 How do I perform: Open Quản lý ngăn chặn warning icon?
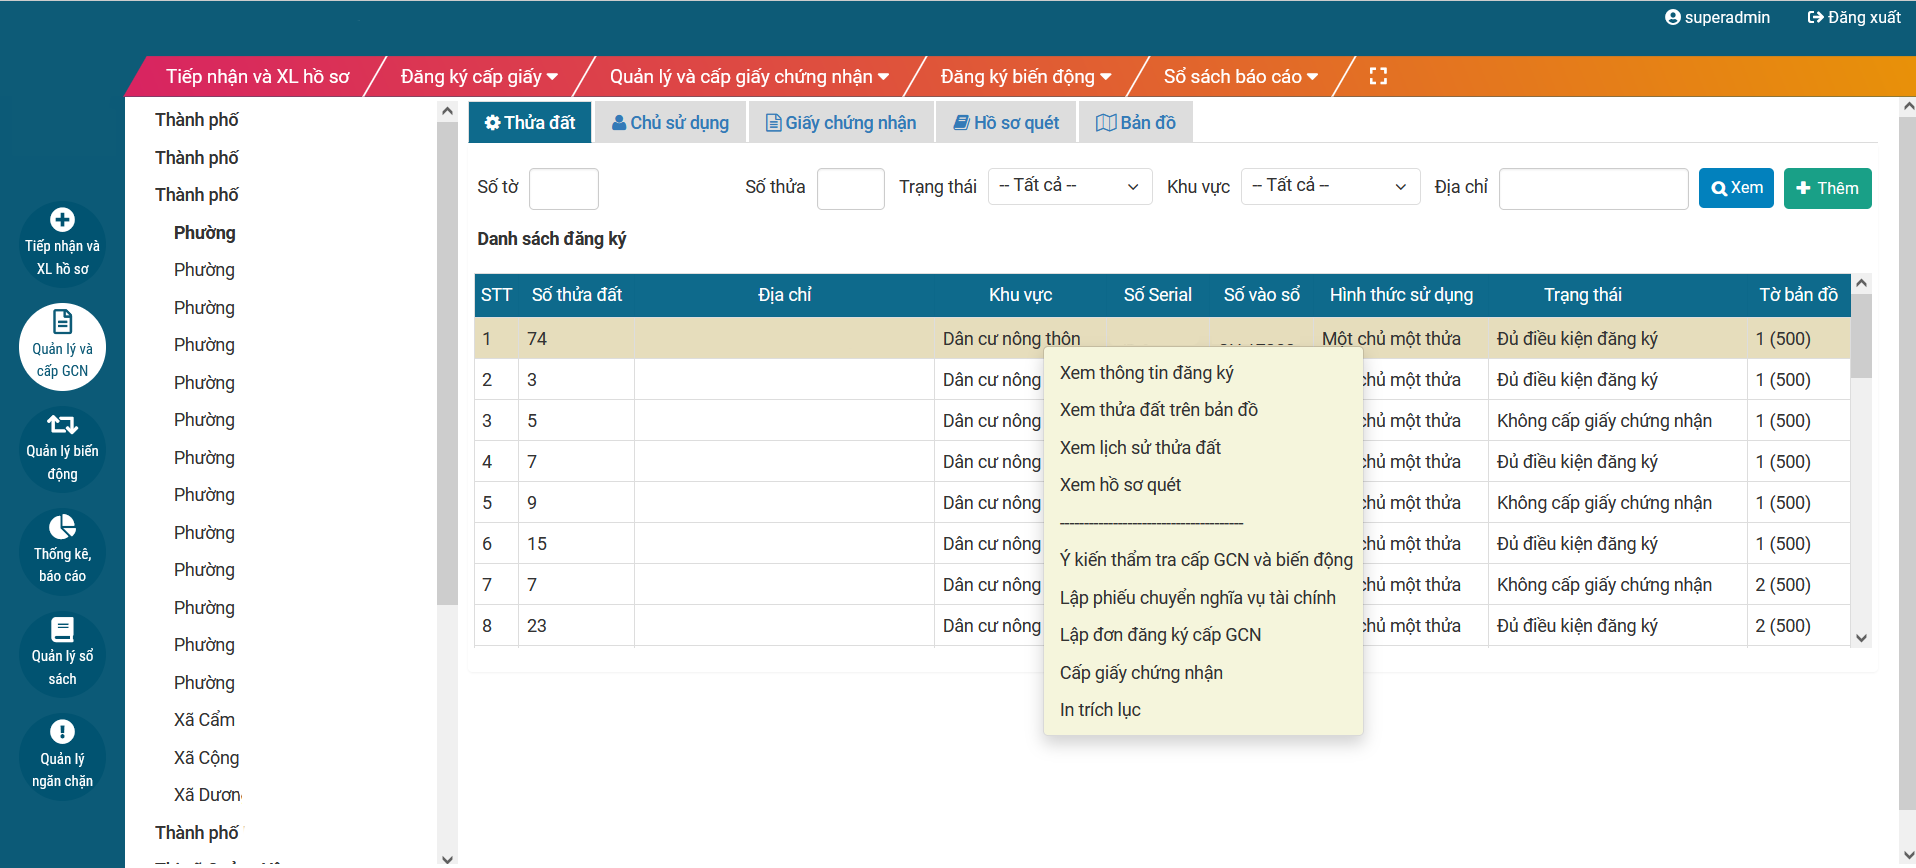pyautogui.click(x=62, y=733)
